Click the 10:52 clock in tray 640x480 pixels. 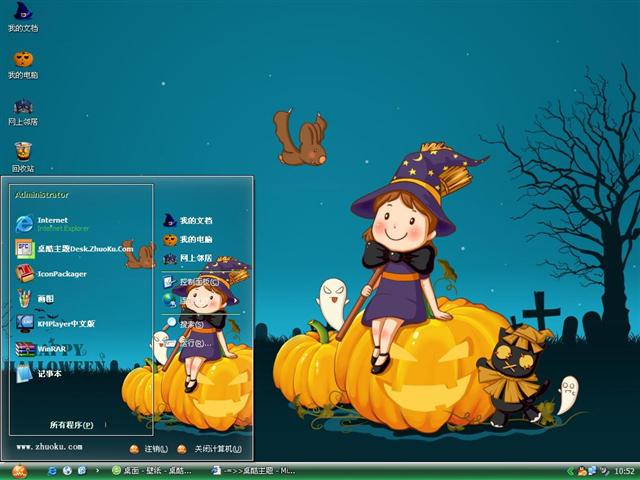(624, 471)
